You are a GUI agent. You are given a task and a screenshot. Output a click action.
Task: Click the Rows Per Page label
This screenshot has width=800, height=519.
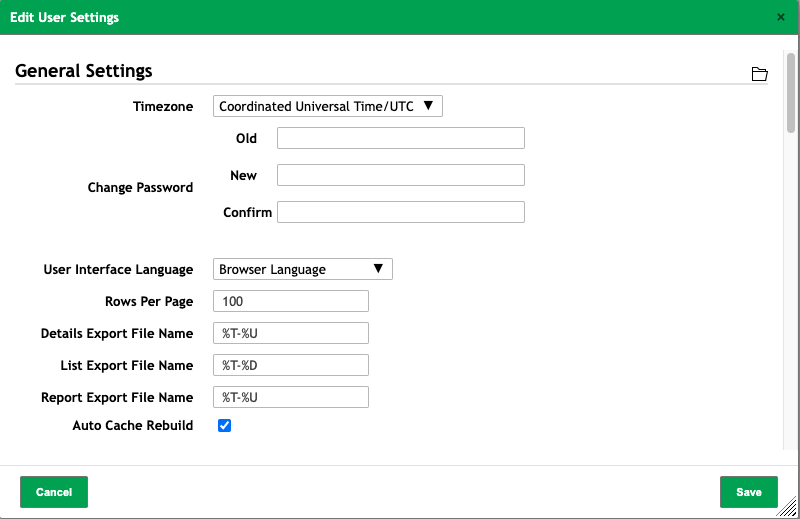(149, 301)
